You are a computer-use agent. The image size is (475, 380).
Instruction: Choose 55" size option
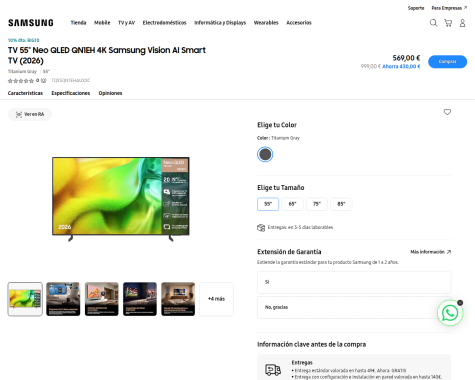point(268,204)
